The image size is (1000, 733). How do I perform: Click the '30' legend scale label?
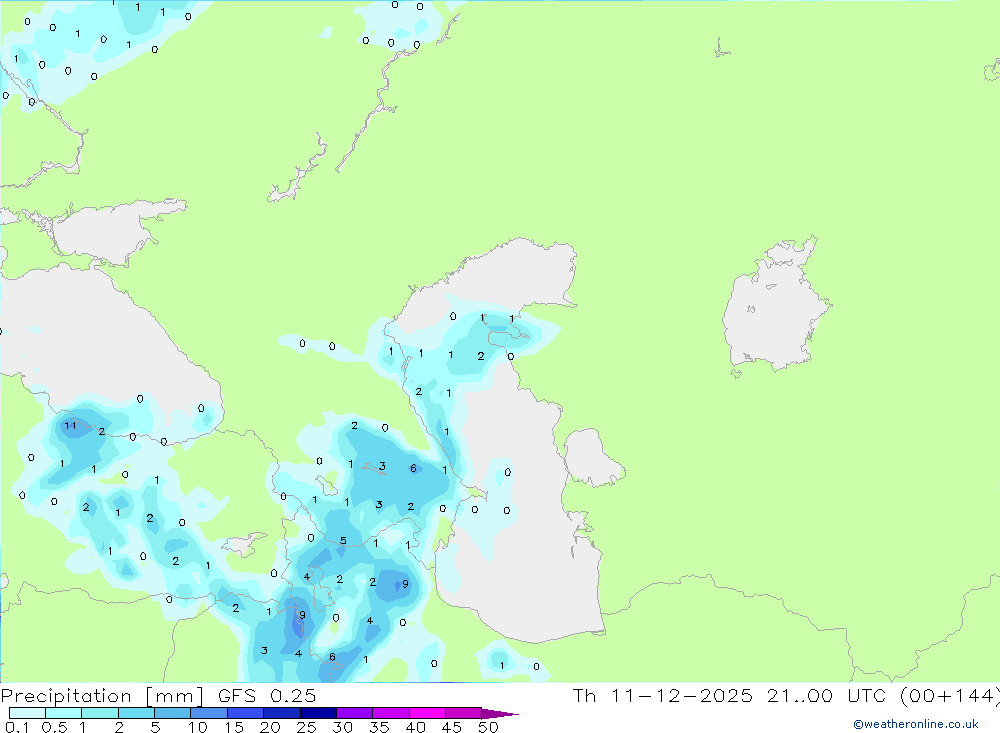click(343, 727)
